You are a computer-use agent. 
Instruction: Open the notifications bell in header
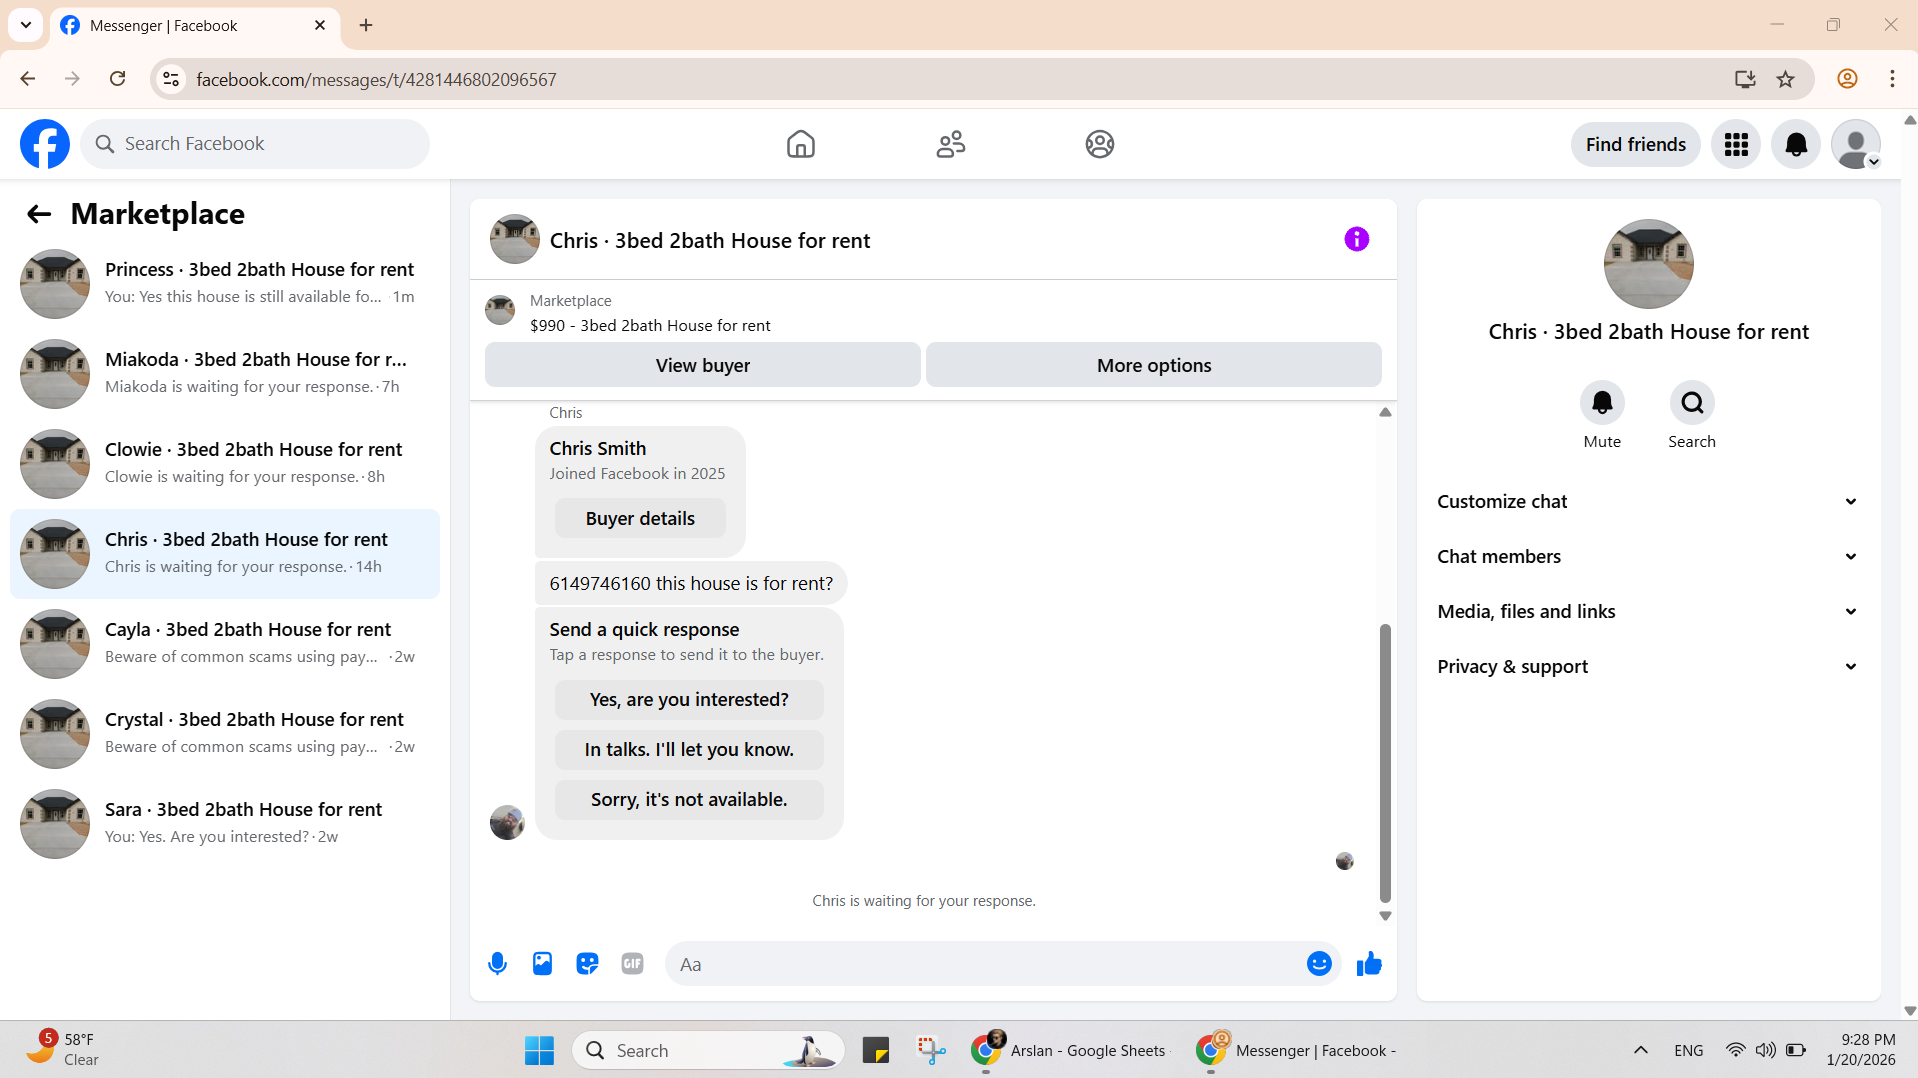(1796, 144)
